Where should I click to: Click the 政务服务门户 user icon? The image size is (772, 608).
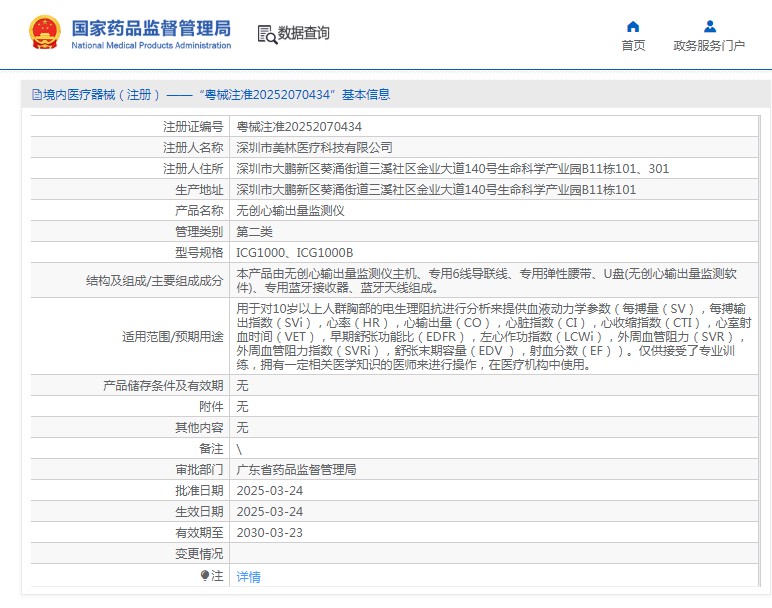coord(709,26)
